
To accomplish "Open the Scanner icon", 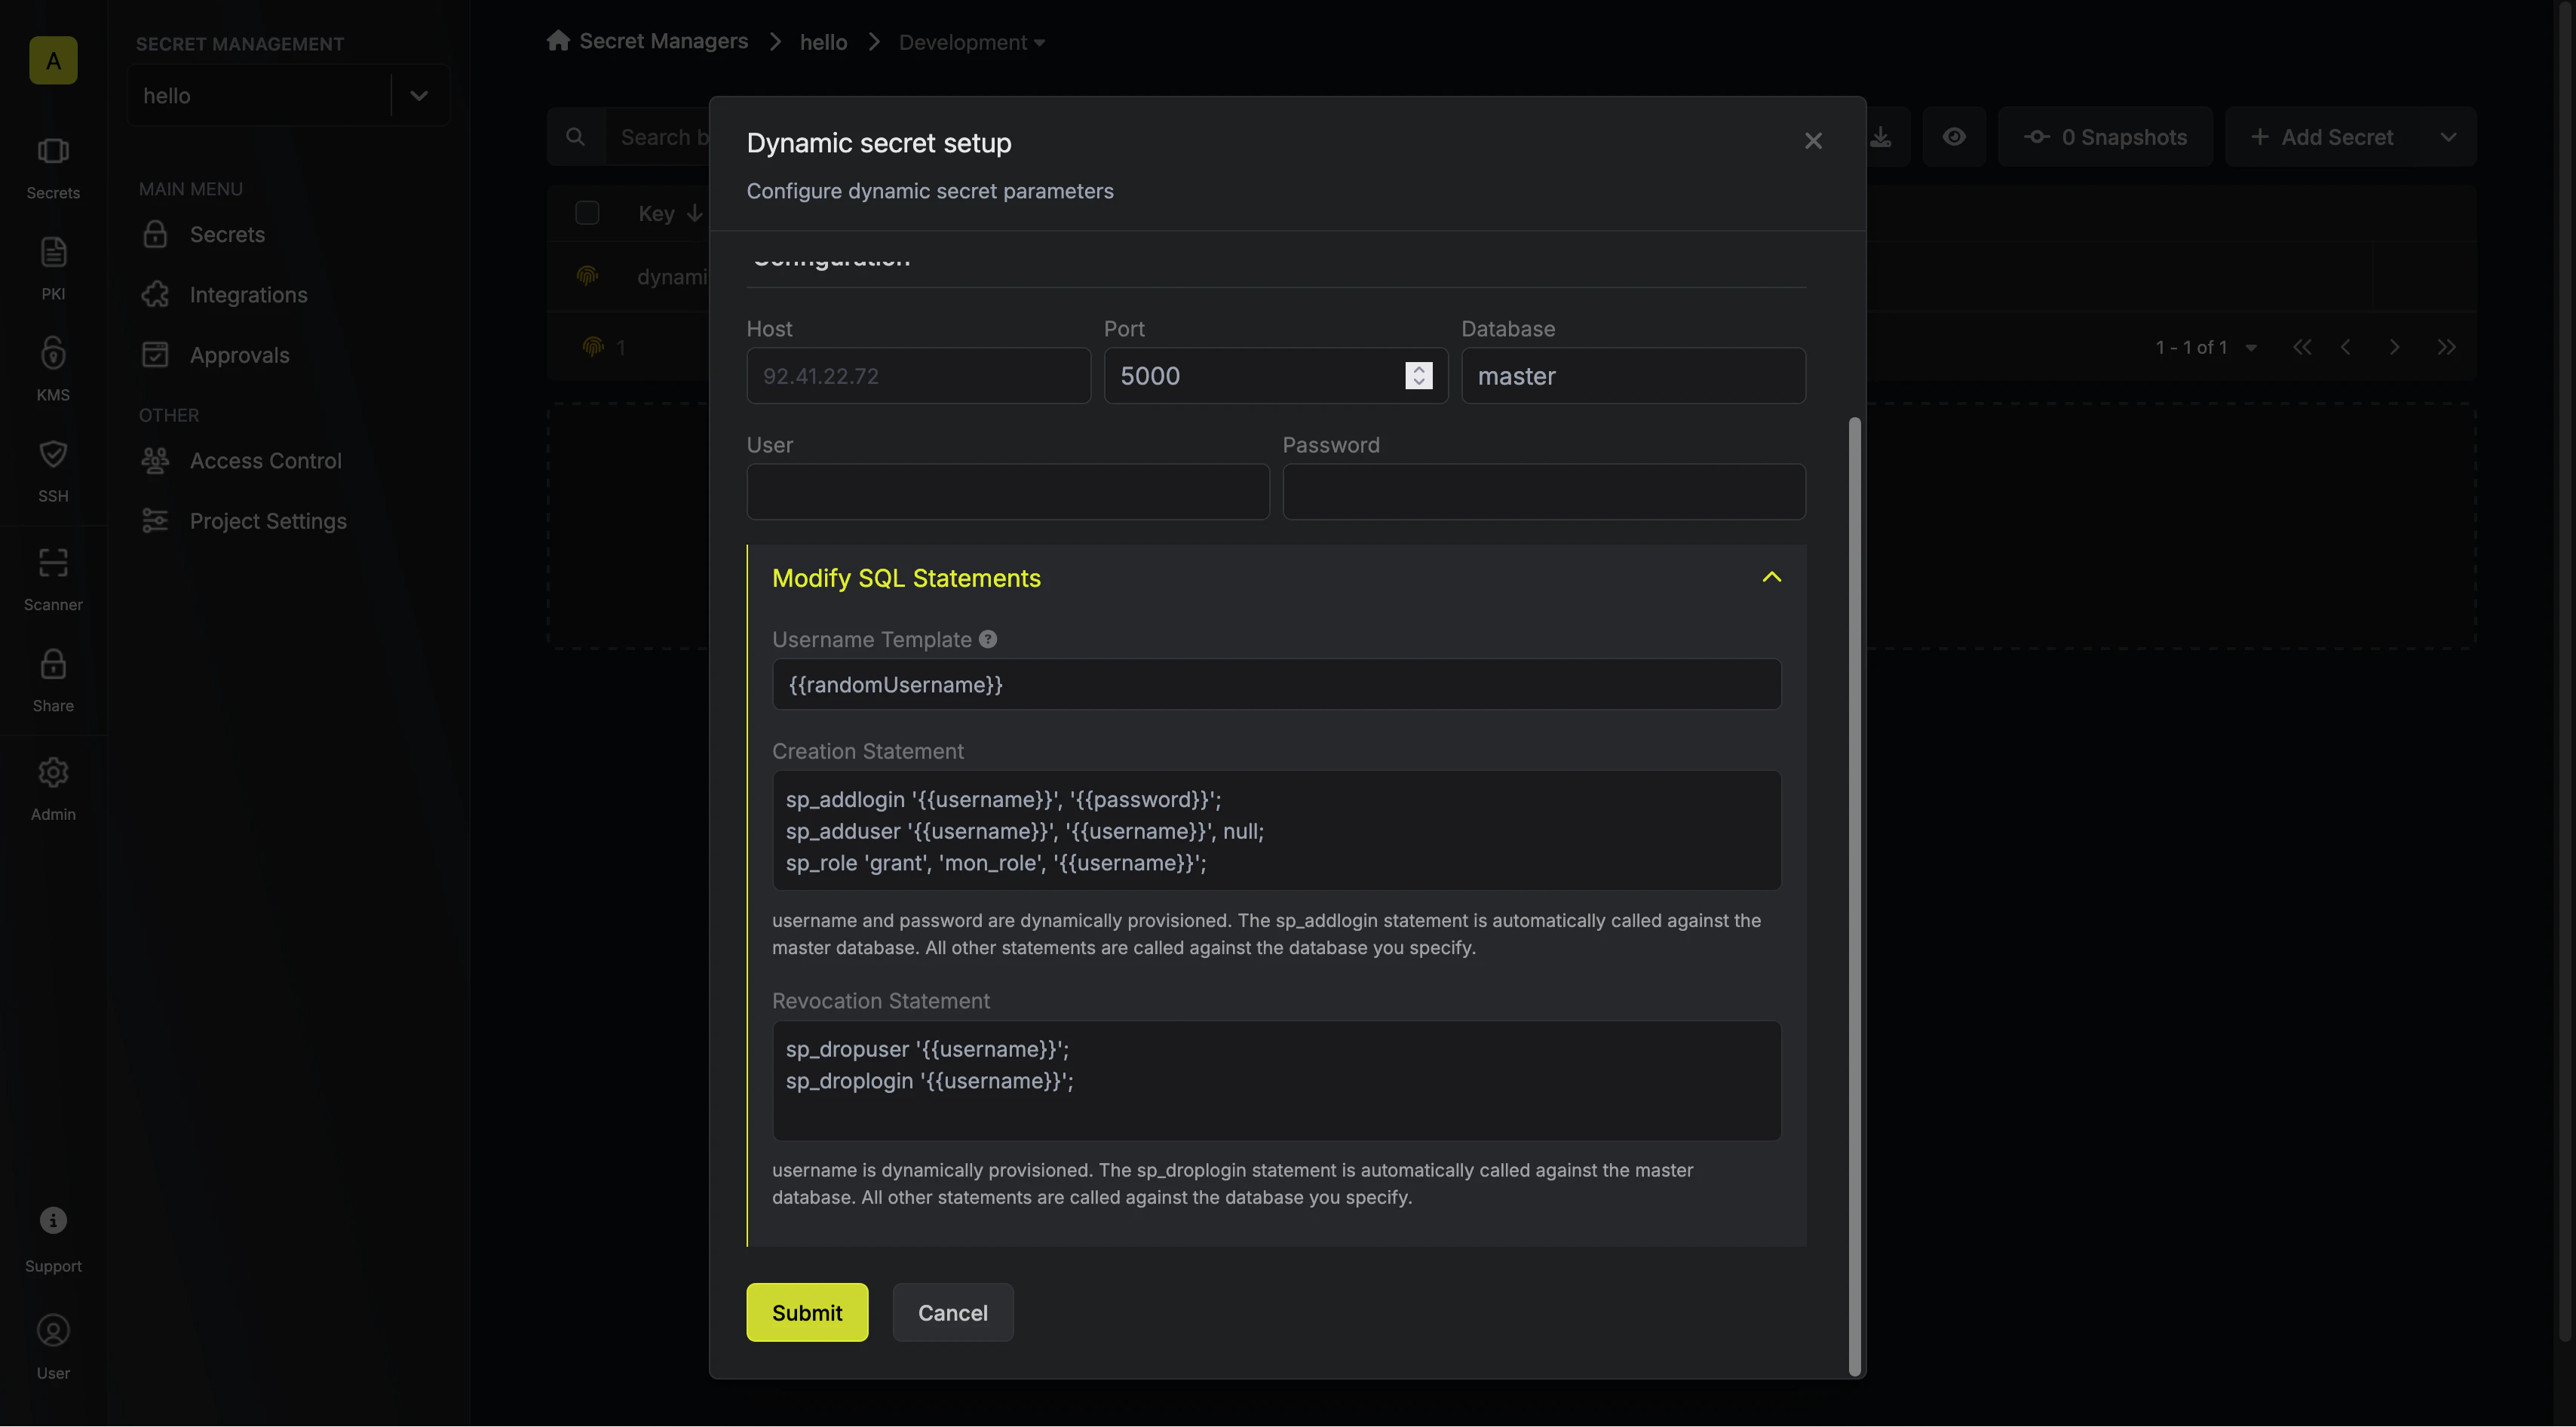I will pyautogui.click(x=53, y=563).
